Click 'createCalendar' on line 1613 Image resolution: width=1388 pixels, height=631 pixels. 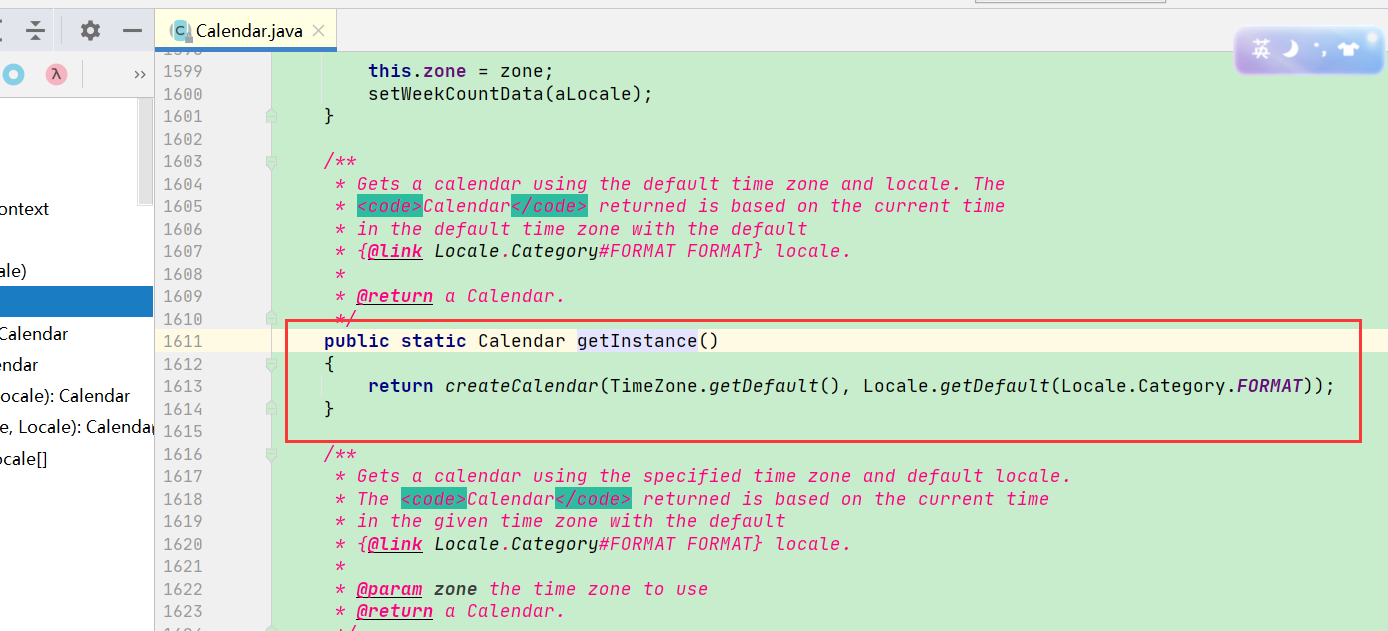[521, 386]
